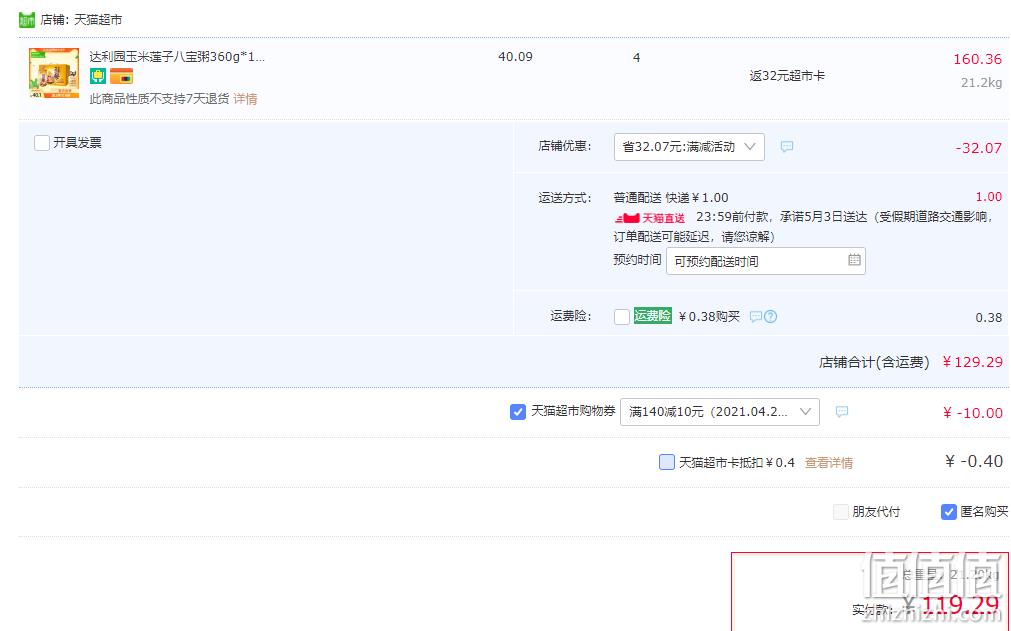This screenshot has width=1011, height=631.
Task: Click the insurance price 0.38 at right
Action: [989, 318]
